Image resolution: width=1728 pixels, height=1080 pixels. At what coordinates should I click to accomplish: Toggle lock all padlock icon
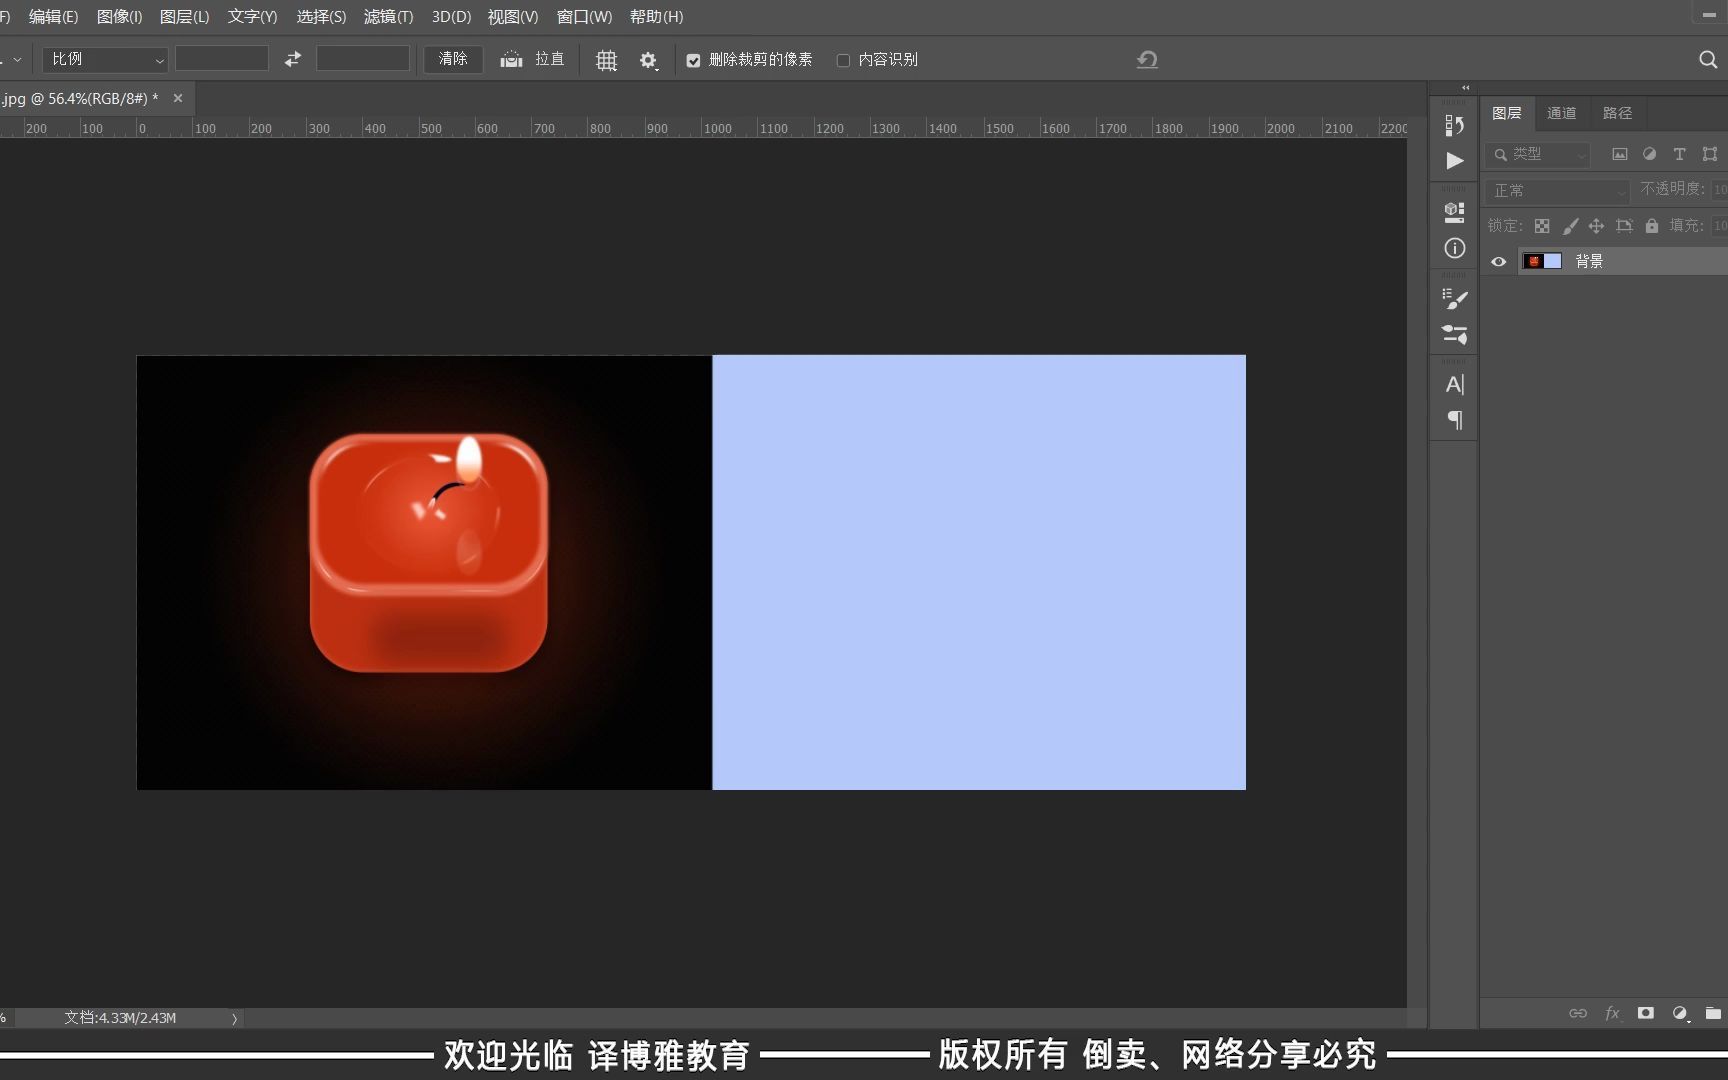[x=1652, y=226]
